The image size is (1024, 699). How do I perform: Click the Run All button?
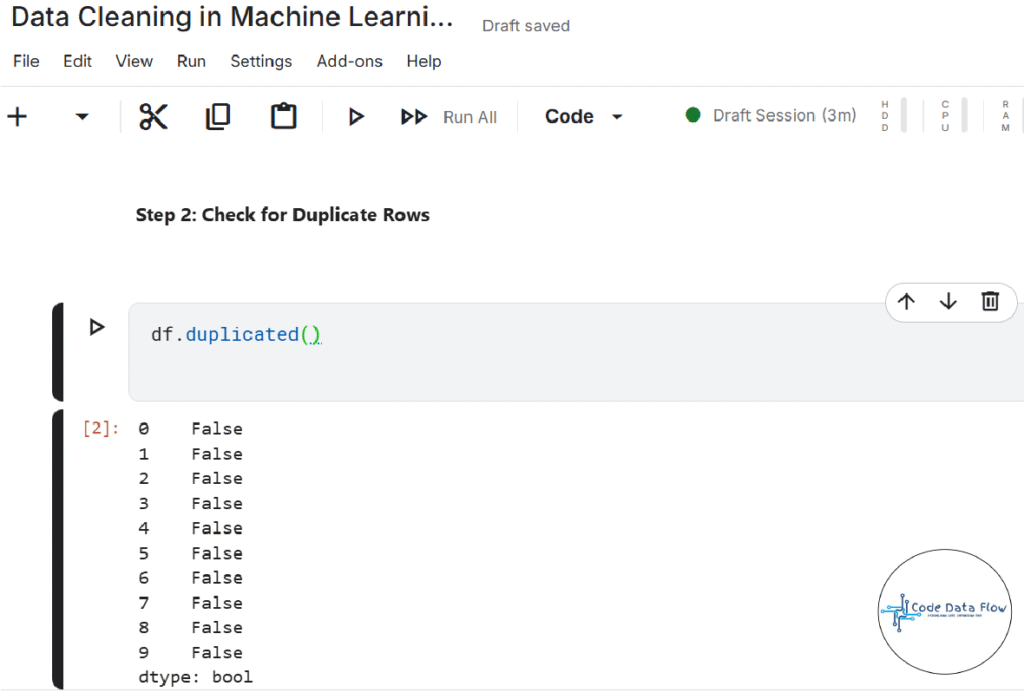point(449,117)
